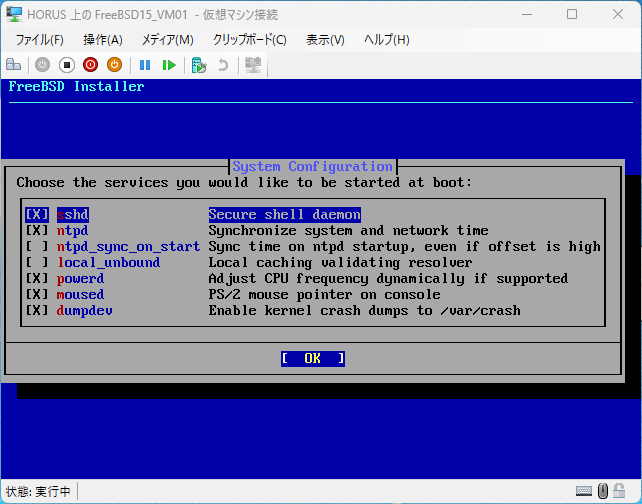Uncheck the ntpd service checkbox
642x504 pixels.
(37, 231)
